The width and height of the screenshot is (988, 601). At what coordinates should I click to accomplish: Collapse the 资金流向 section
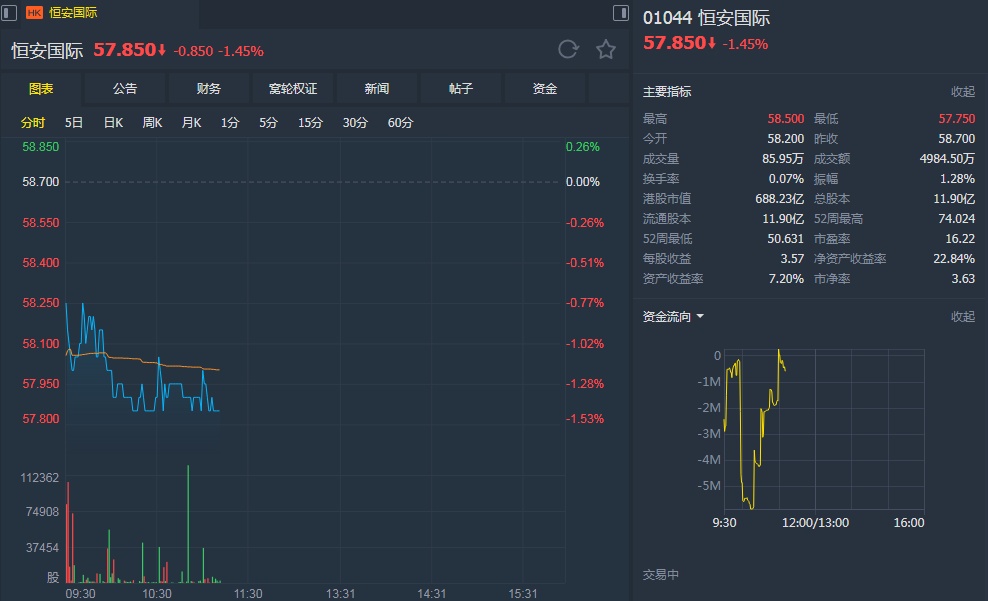pos(962,317)
